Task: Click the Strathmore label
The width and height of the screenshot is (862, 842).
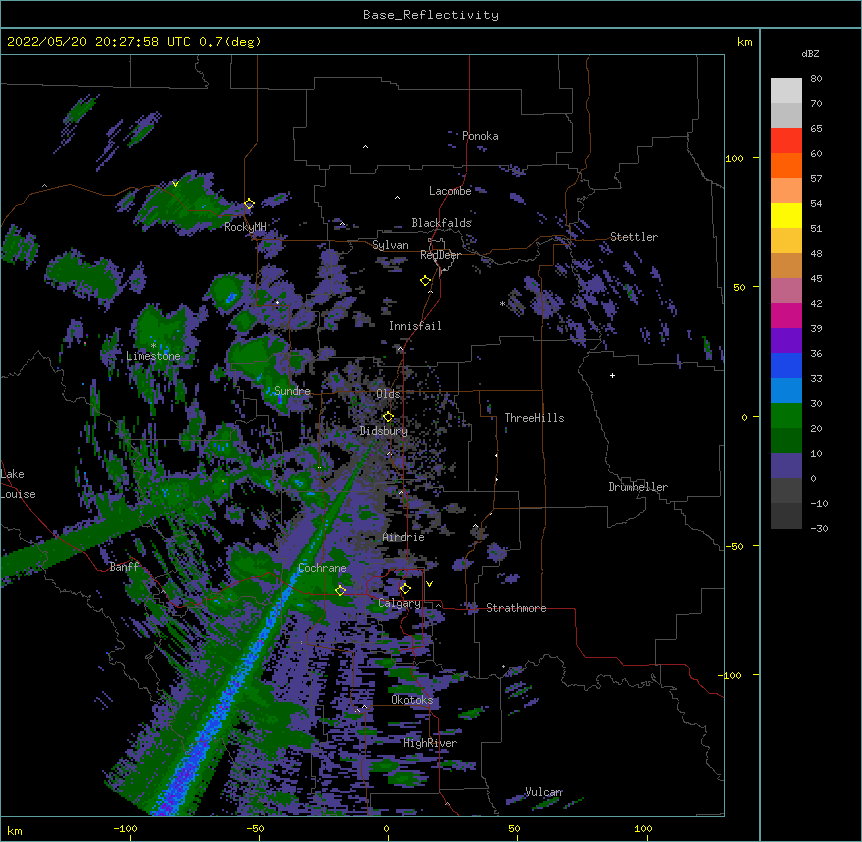Action: point(516,608)
